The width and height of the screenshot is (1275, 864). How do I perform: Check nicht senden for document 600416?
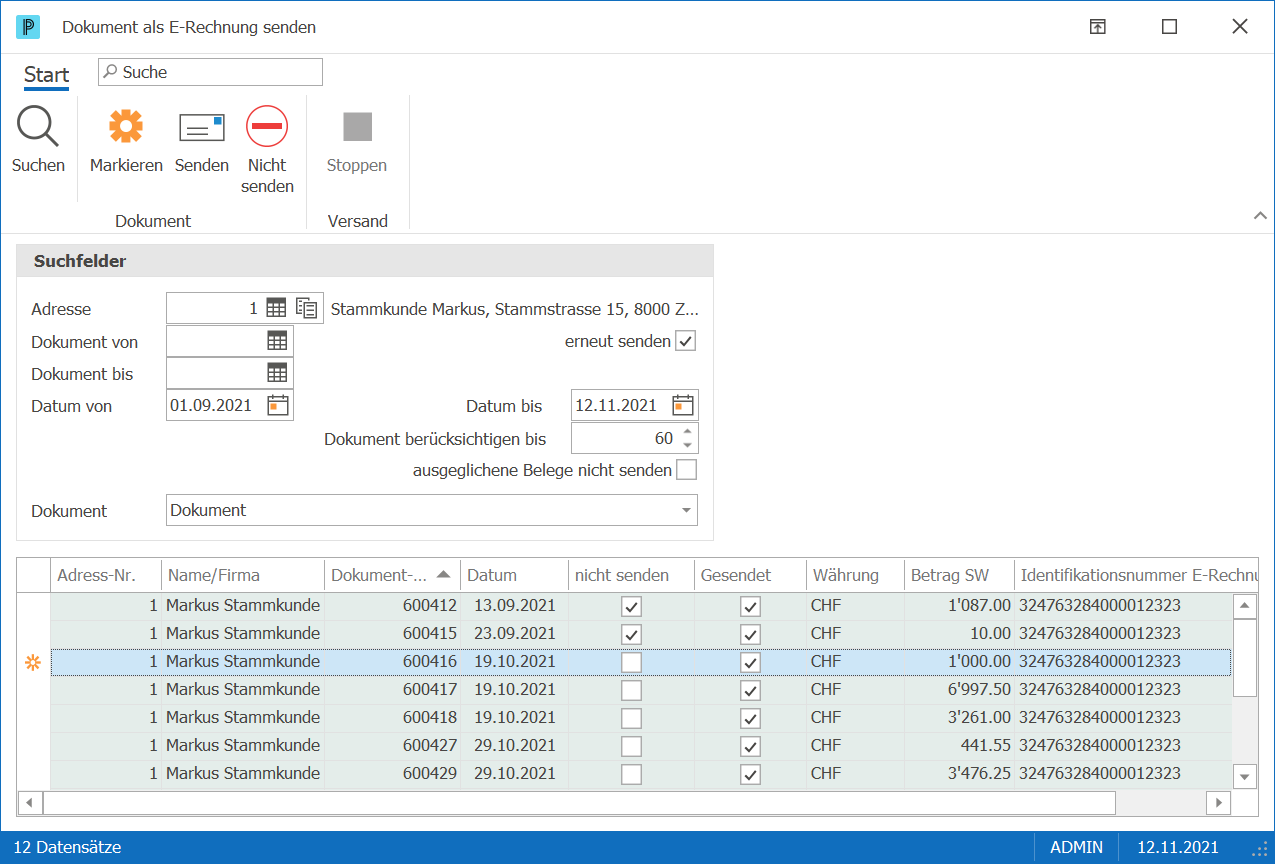pyautogui.click(x=631, y=662)
